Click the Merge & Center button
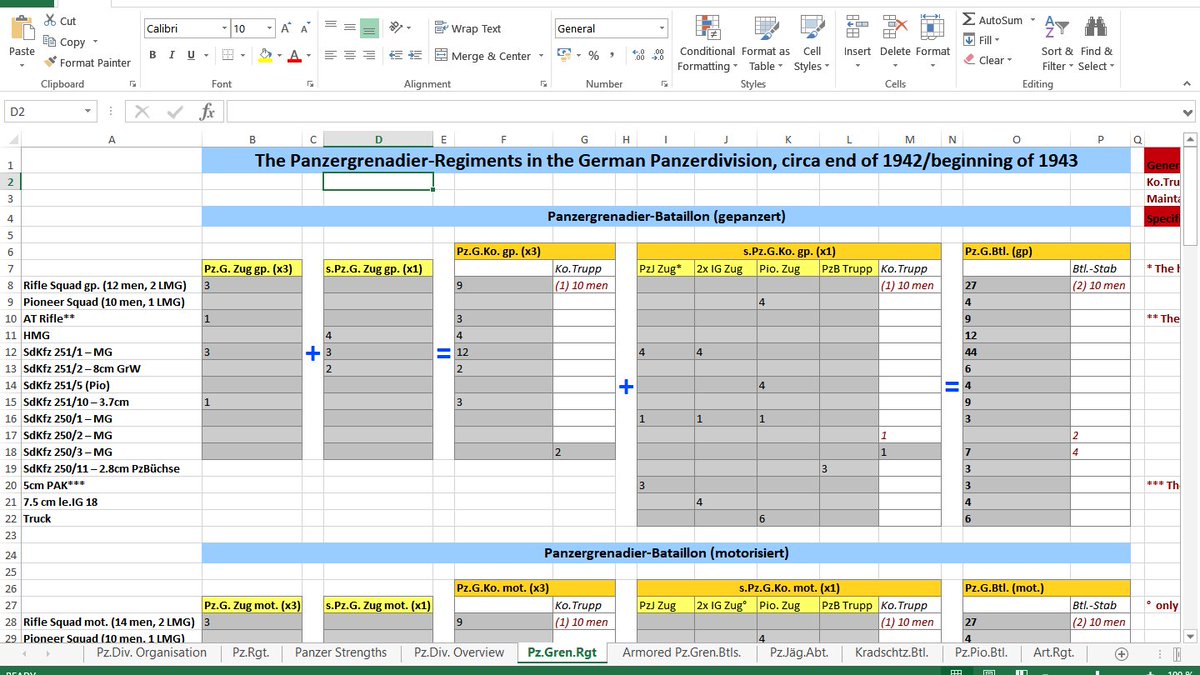 tap(484, 56)
